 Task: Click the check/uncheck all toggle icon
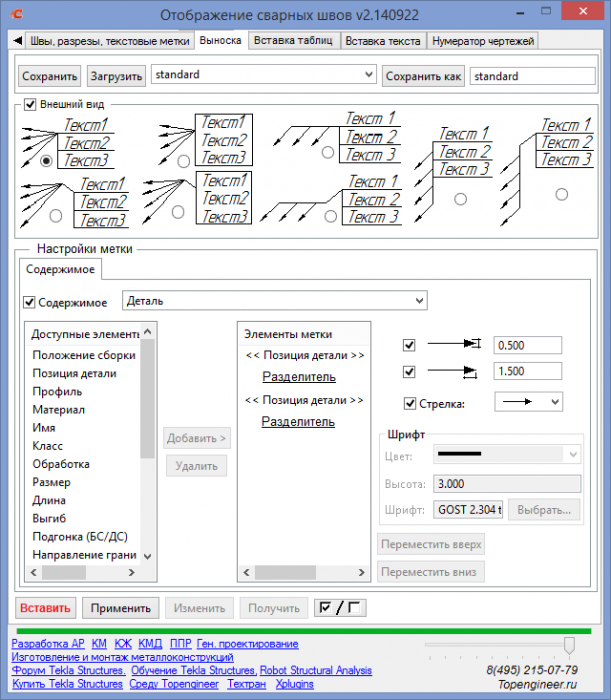[340, 608]
